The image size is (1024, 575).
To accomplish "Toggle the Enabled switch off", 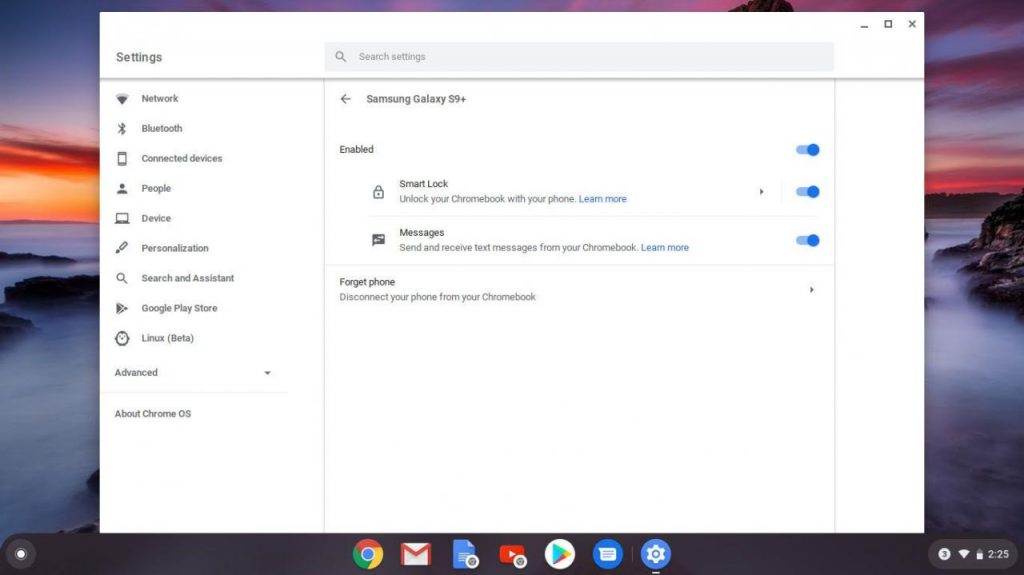I will [807, 150].
